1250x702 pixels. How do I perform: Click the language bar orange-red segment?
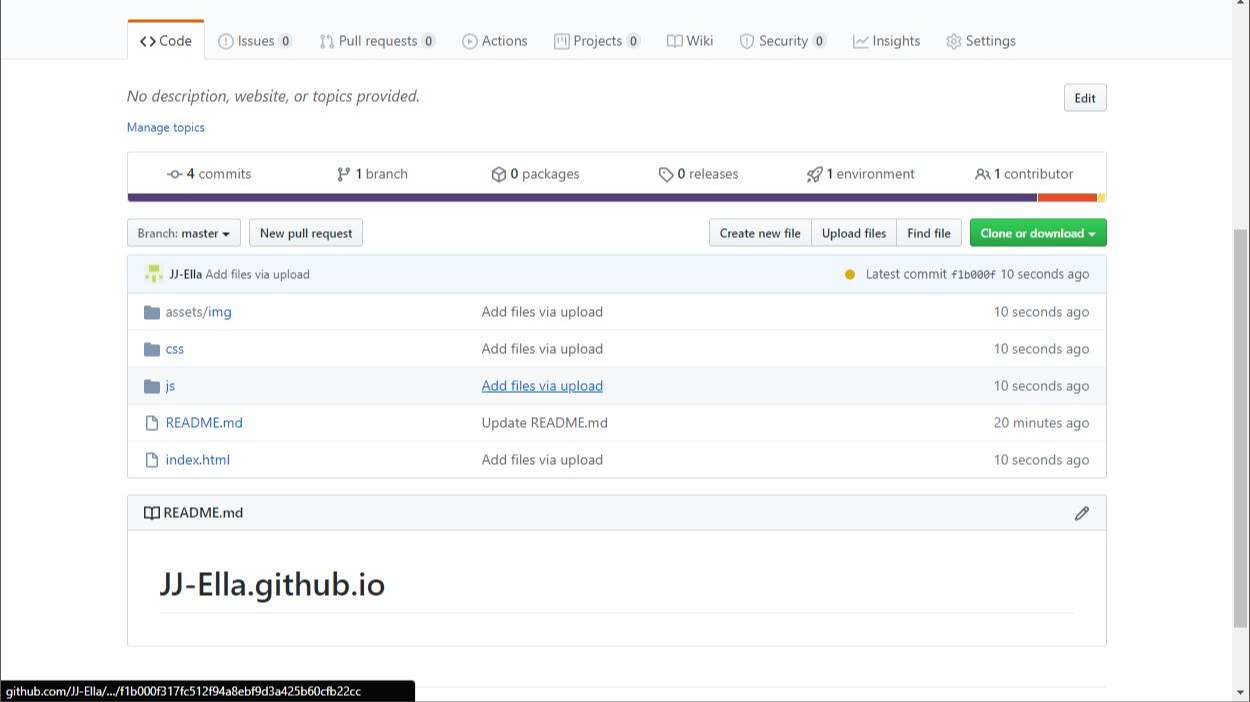(x=1067, y=198)
